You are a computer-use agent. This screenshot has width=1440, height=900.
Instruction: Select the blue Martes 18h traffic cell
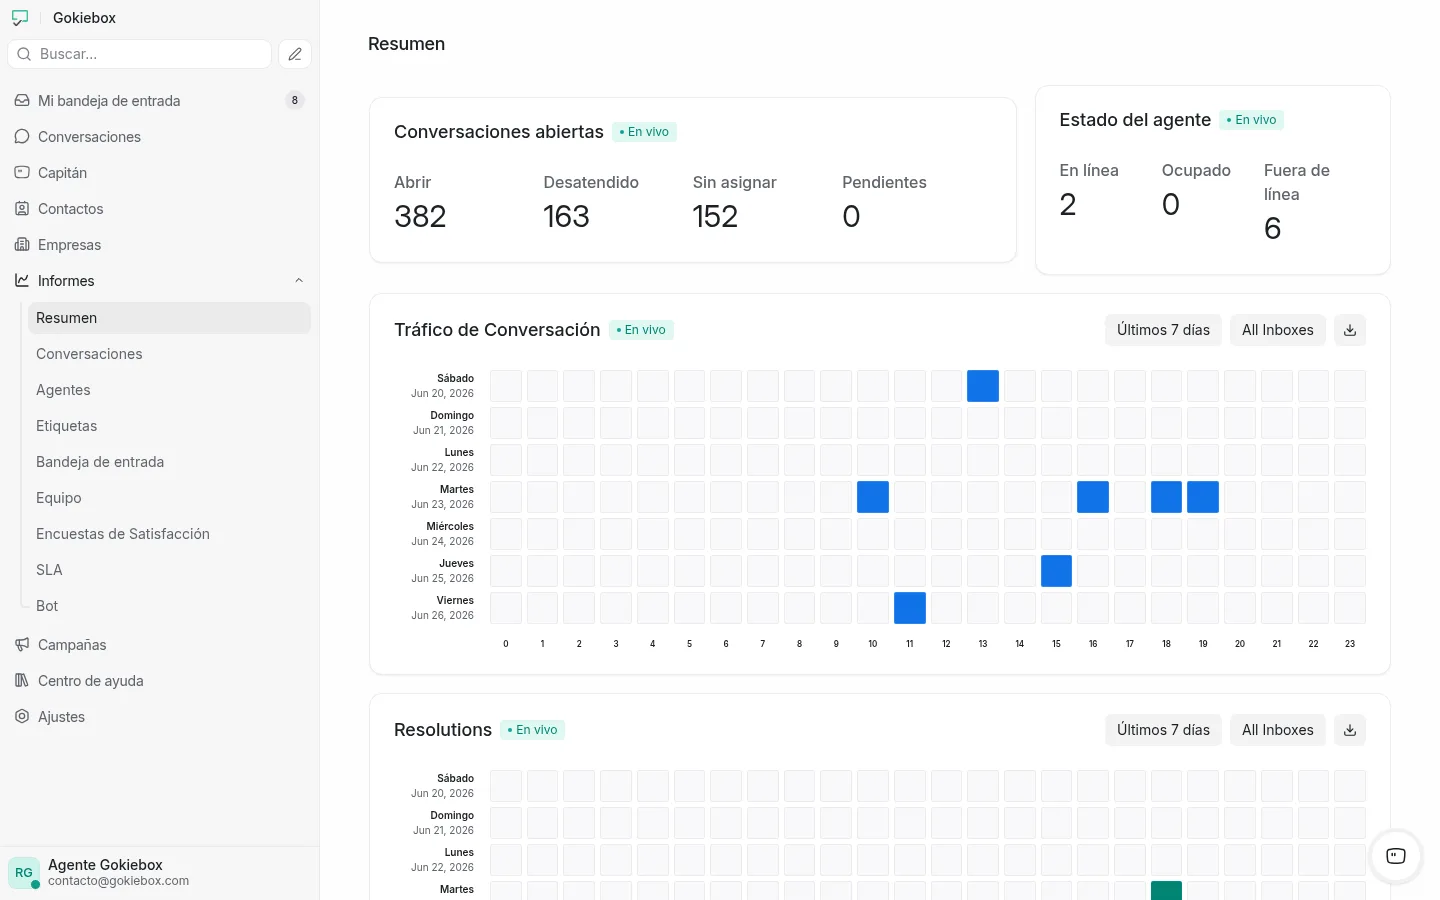(x=1167, y=497)
